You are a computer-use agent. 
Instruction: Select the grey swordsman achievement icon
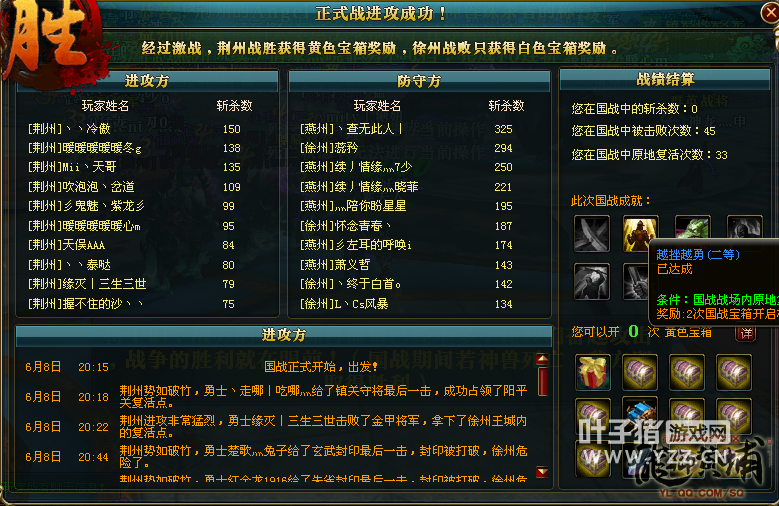click(591, 282)
